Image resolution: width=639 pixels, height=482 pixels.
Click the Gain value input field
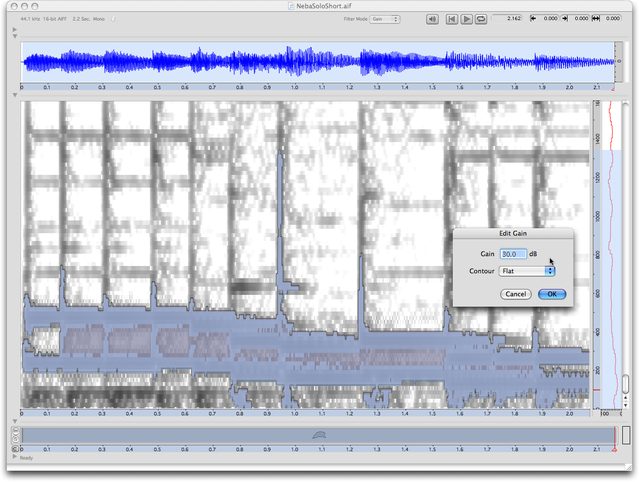point(513,254)
